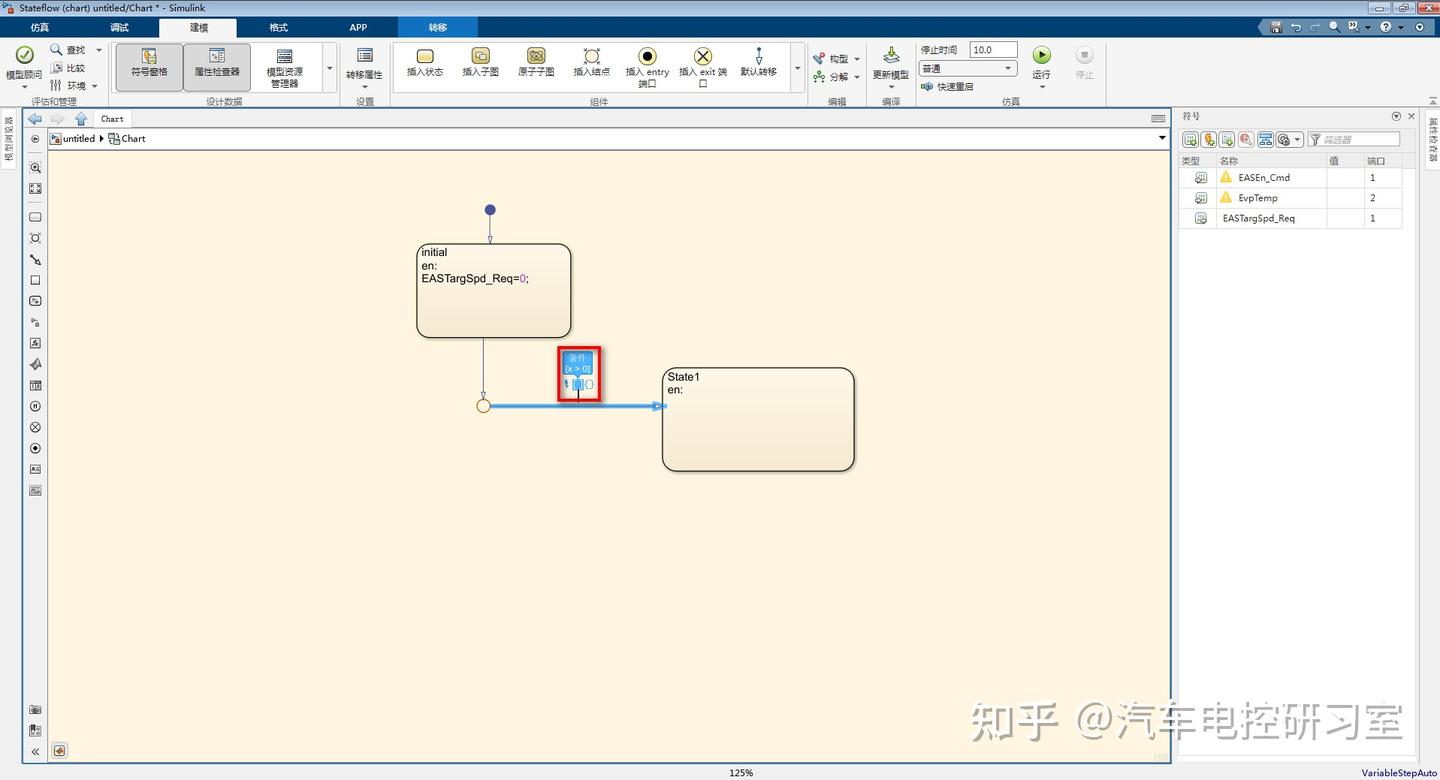Expand the breadcrumb bar dropdown arrow

[1162, 138]
